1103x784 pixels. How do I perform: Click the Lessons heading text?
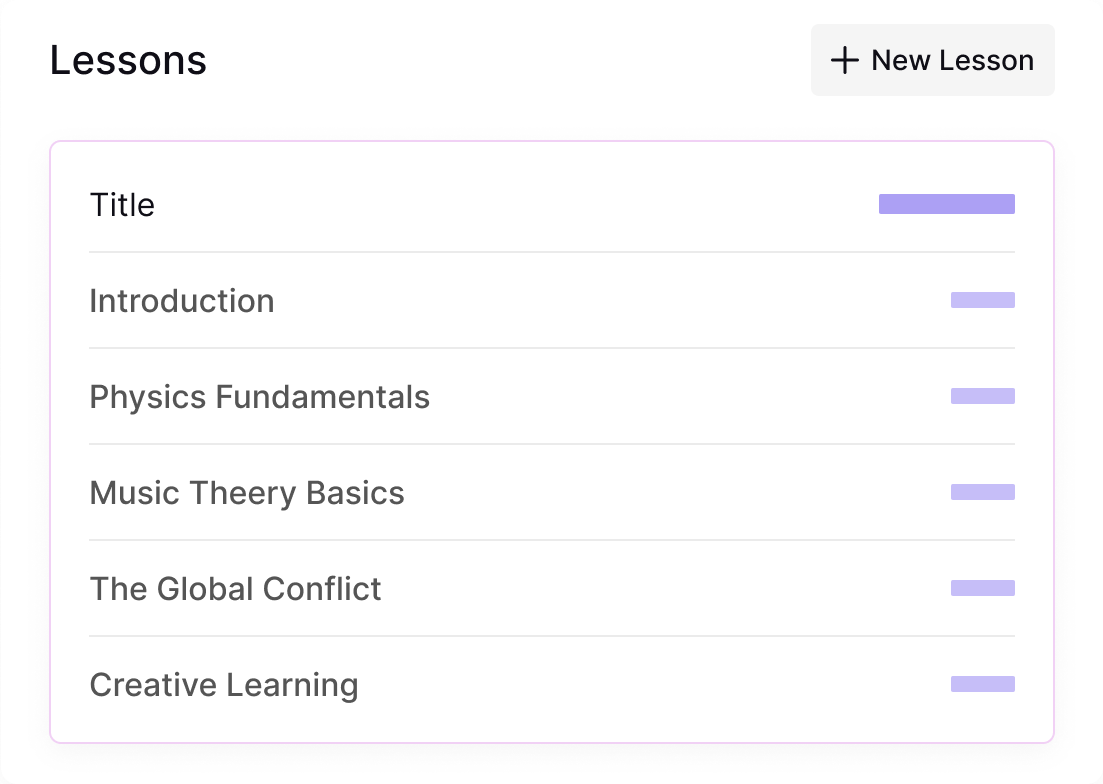(x=128, y=61)
